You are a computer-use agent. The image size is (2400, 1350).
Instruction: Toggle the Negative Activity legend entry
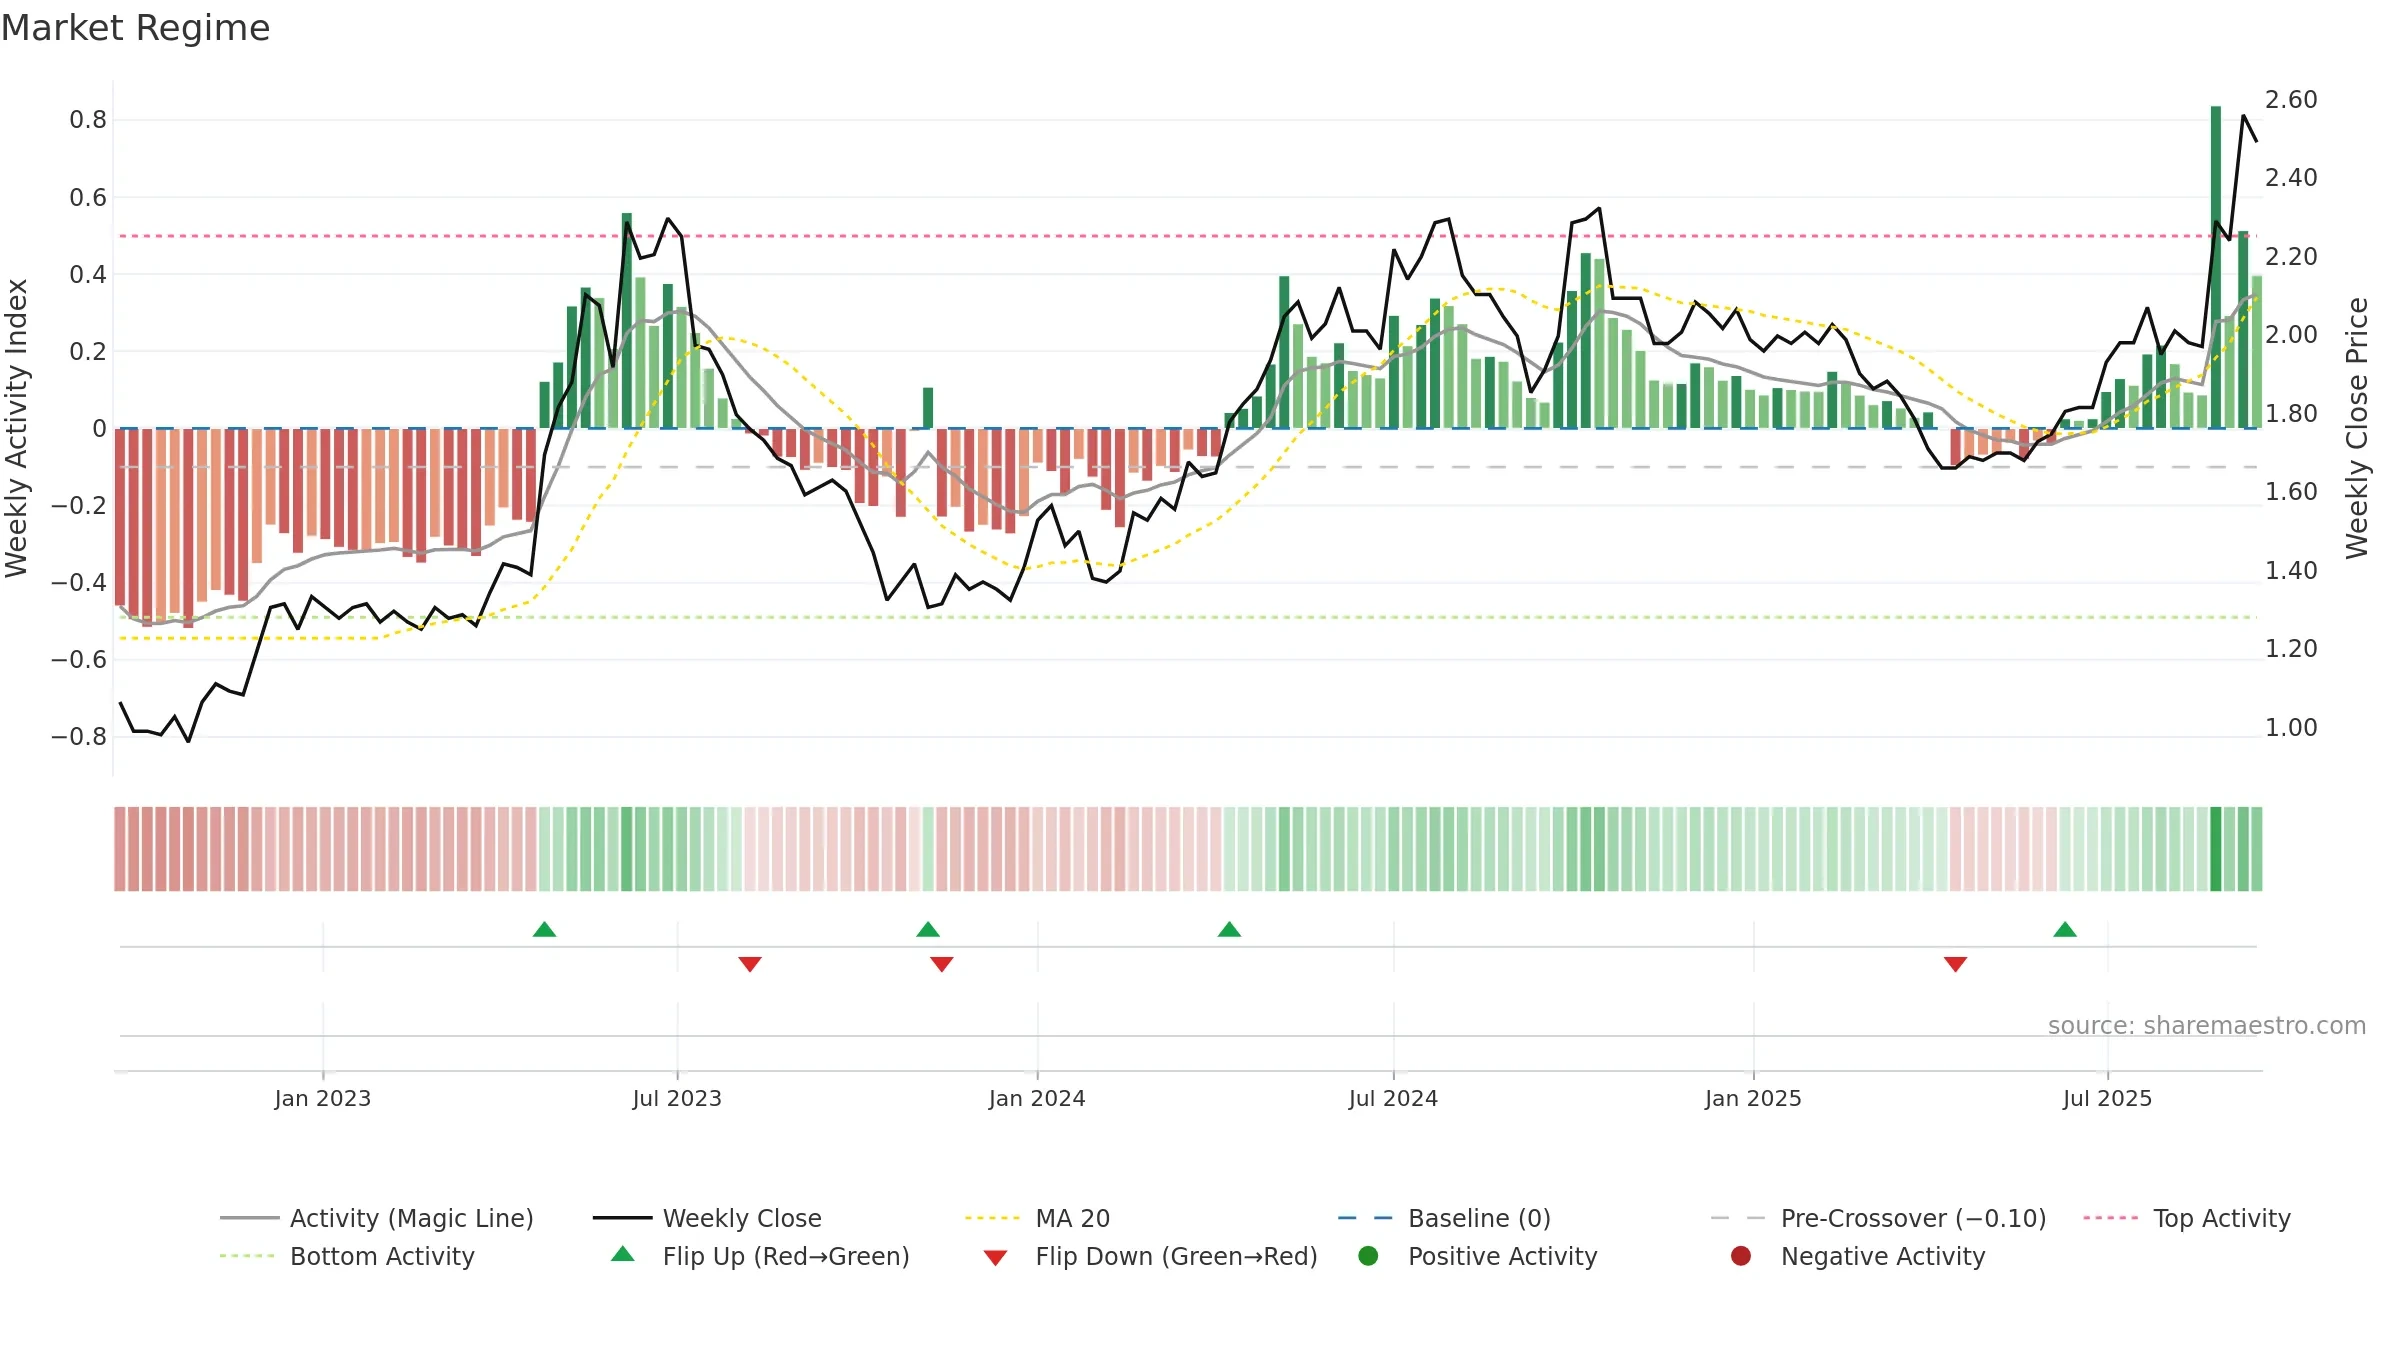tap(1857, 1256)
